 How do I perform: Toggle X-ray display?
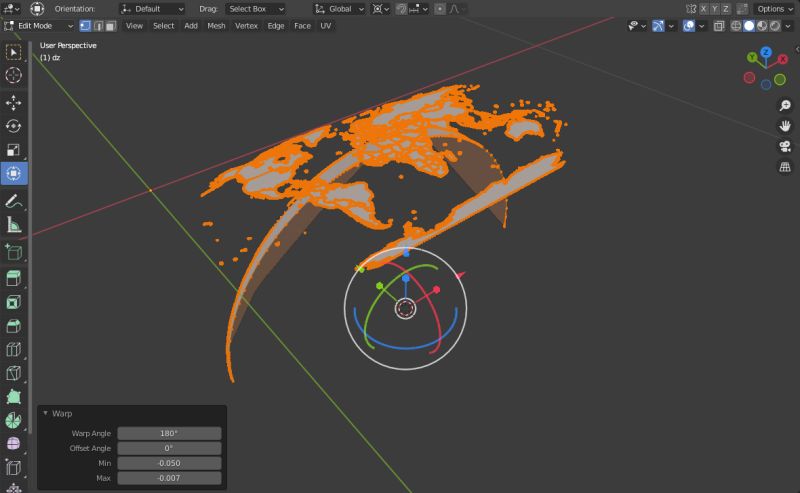coord(719,26)
